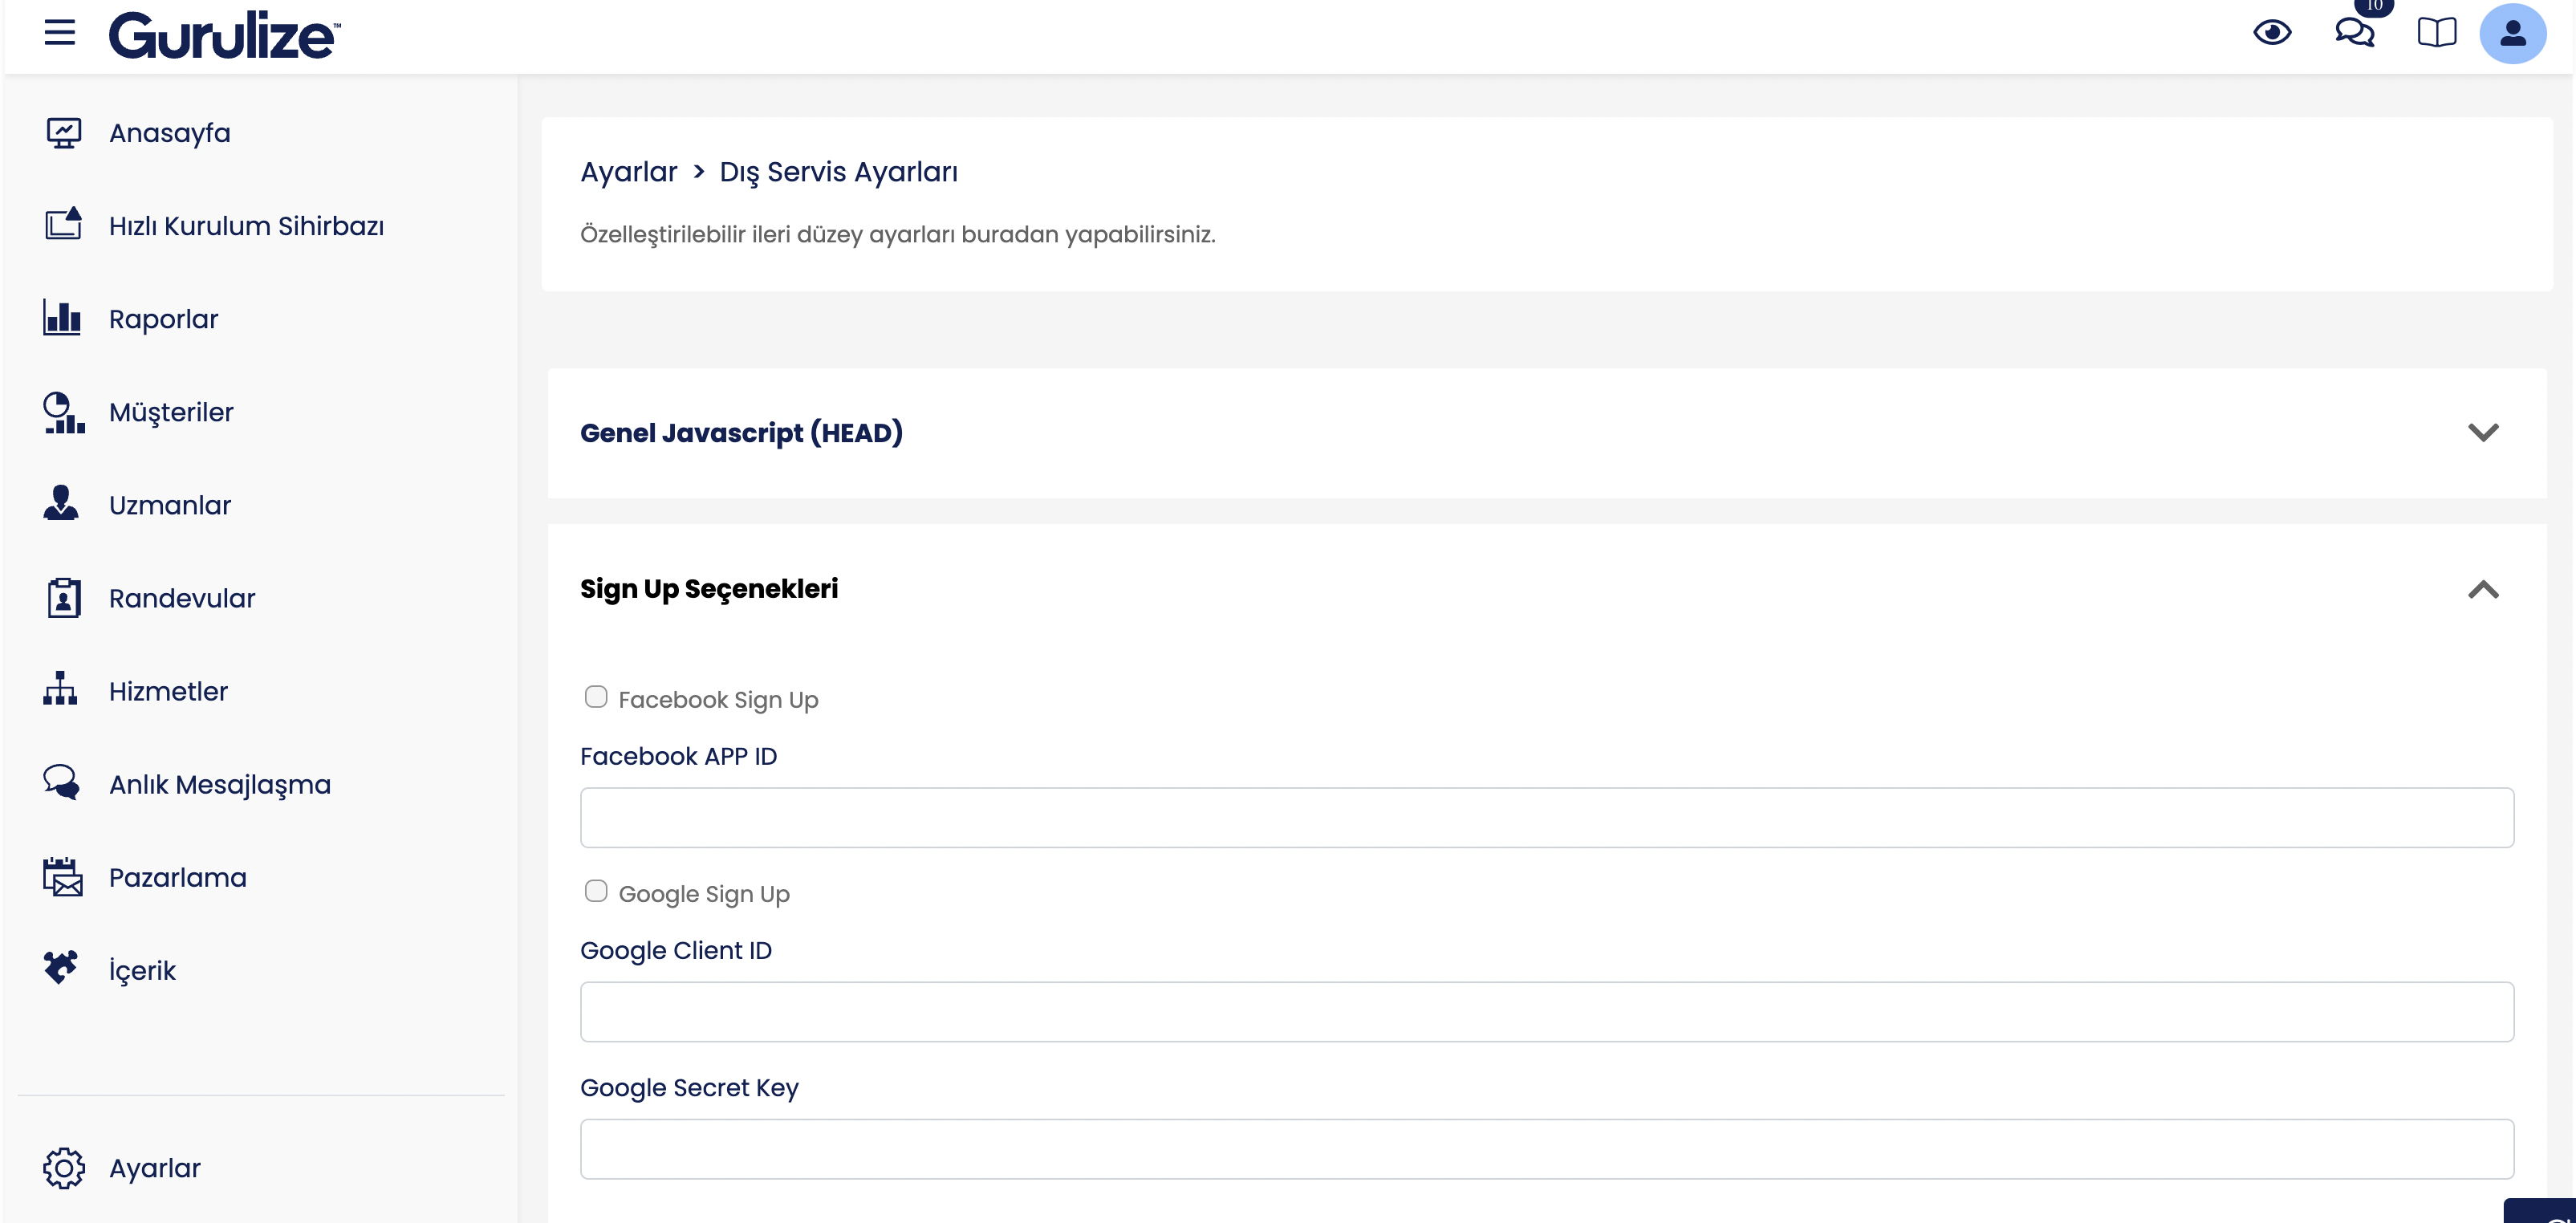Click the eye preview icon
This screenshot has width=2576, height=1223.
[2272, 33]
